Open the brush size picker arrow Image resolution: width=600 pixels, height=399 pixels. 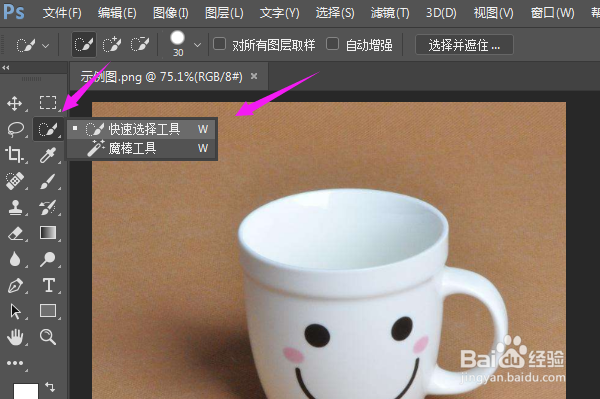coord(197,45)
